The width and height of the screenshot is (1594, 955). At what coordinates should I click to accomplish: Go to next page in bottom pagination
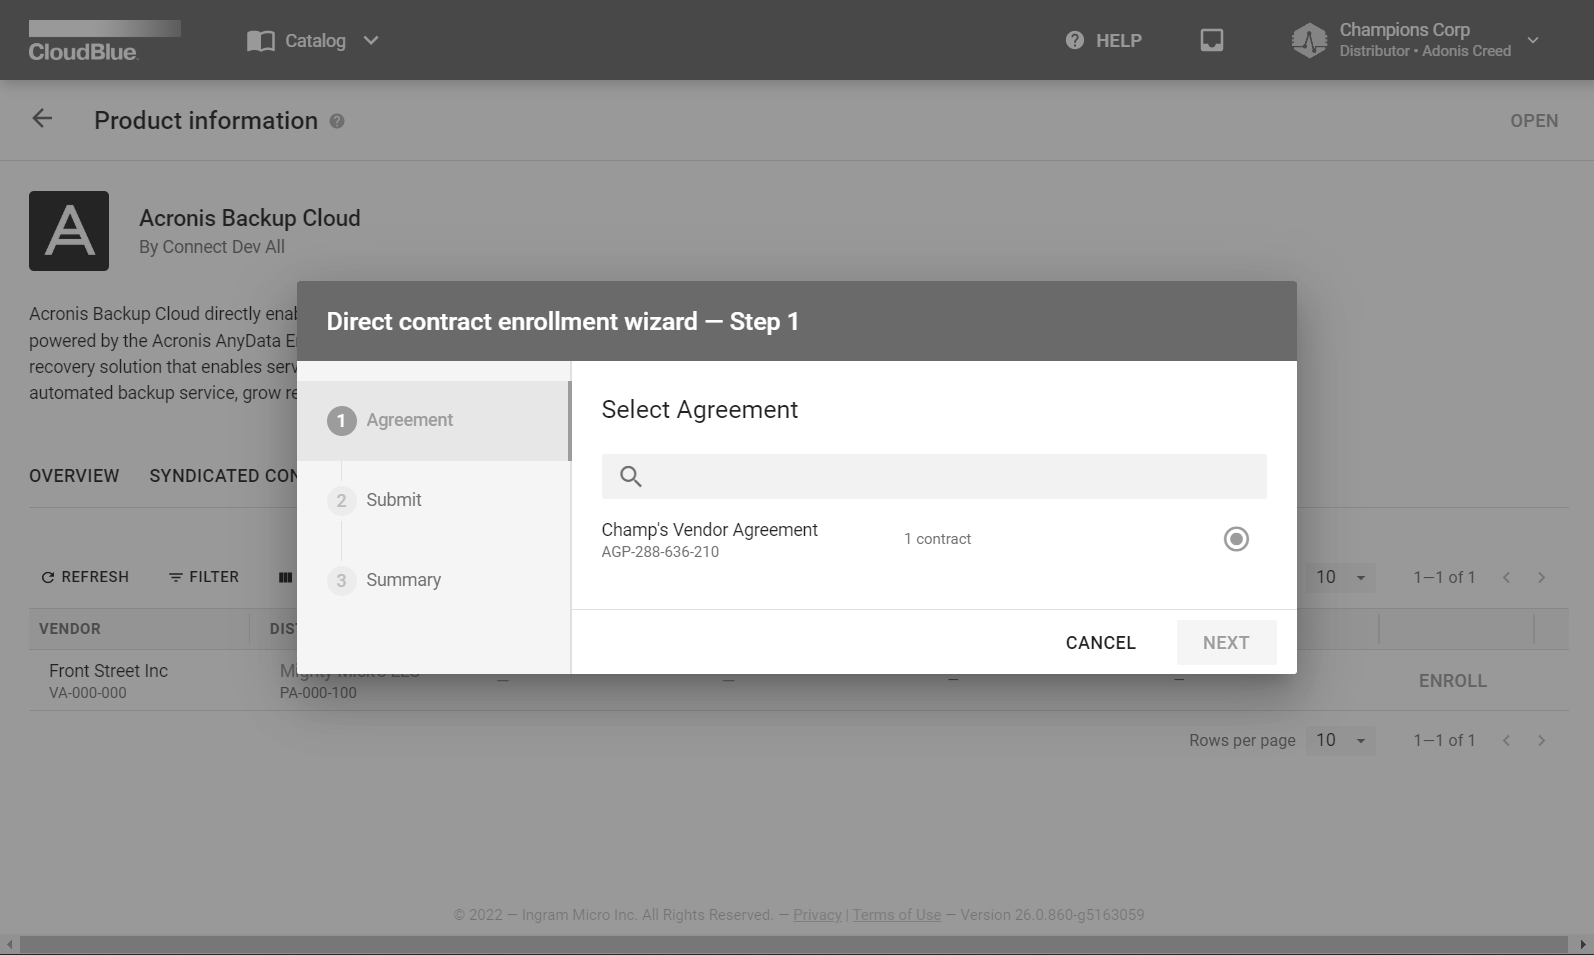tap(1541, 740)
